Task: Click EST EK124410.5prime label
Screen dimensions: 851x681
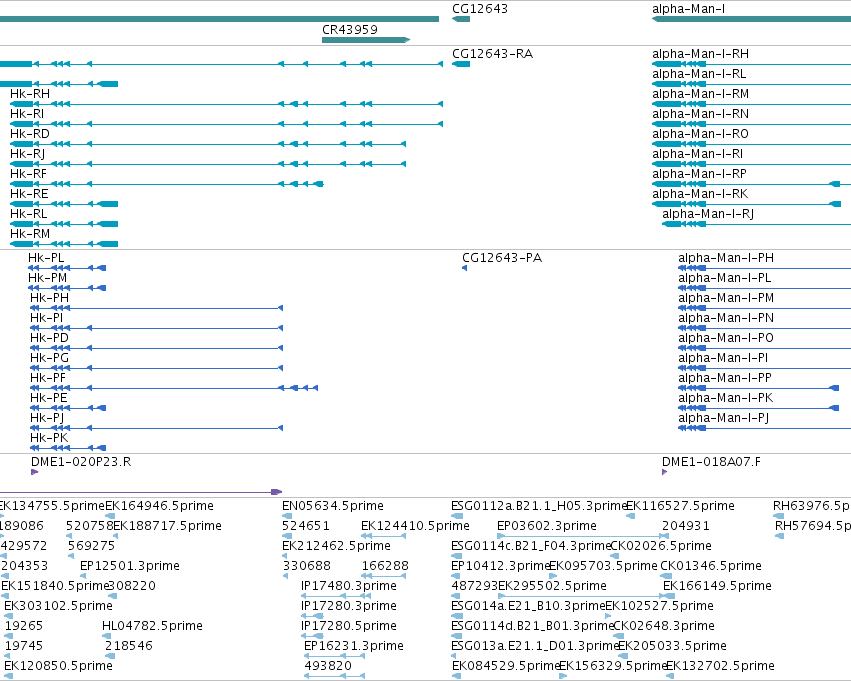Action: [415, 526]
